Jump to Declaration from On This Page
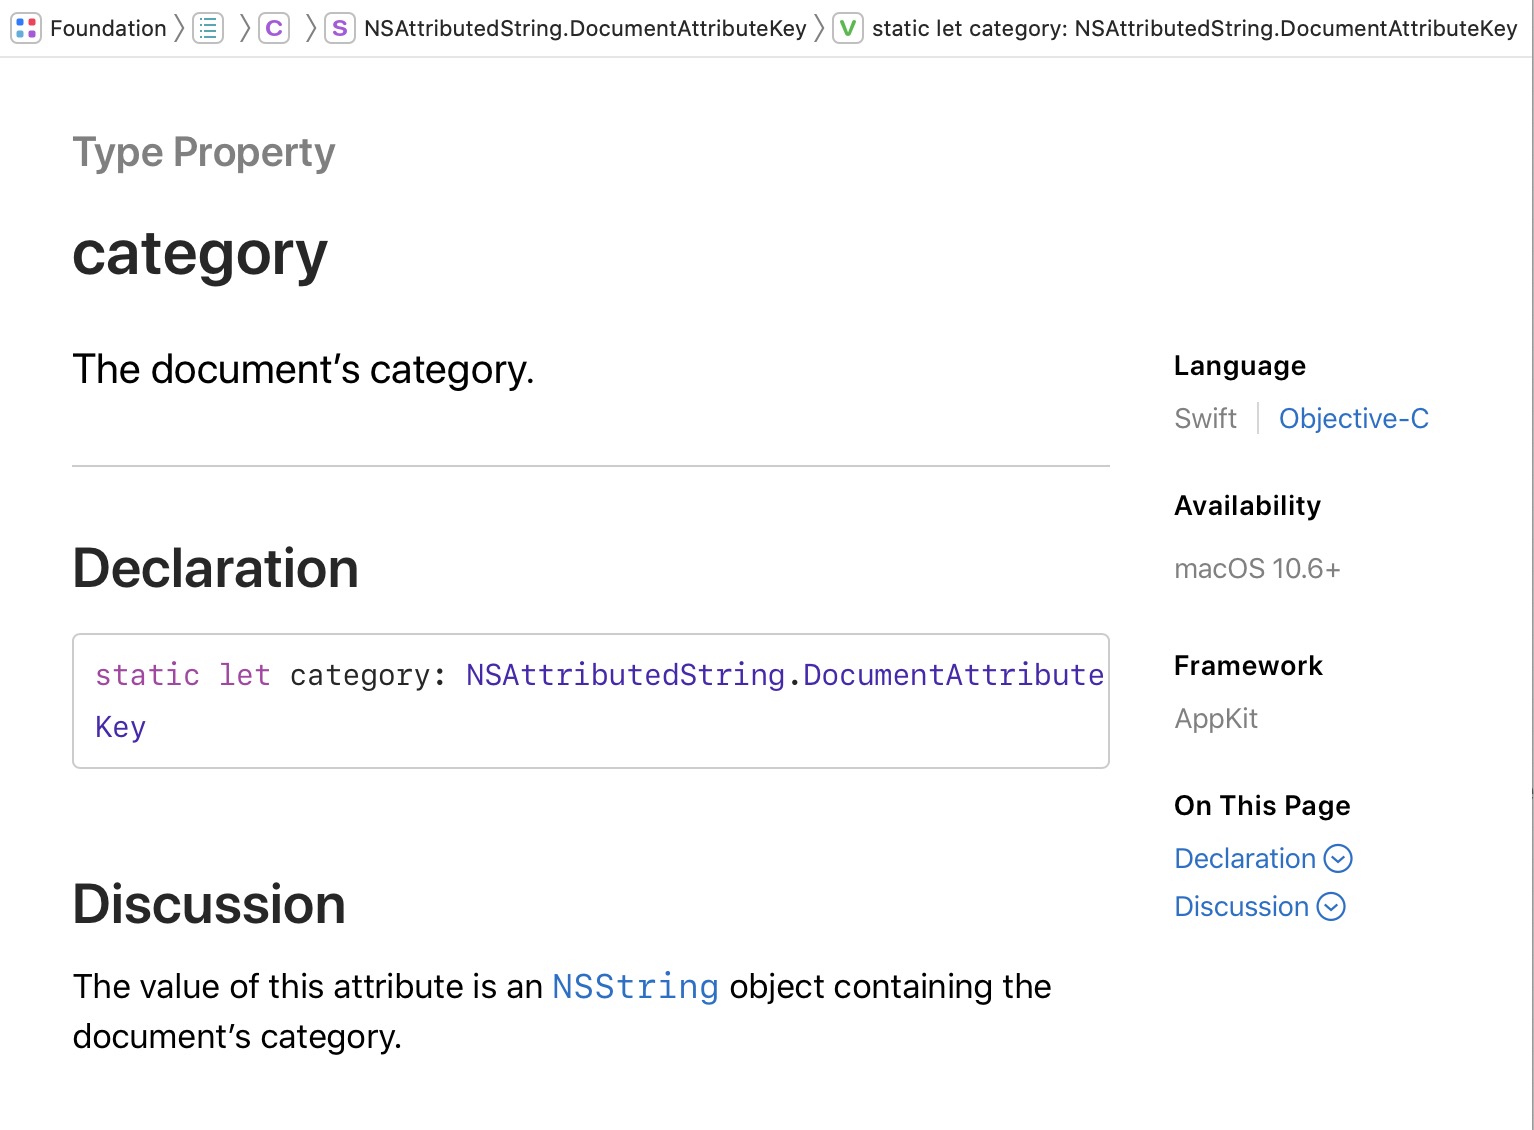The image size is (1534, 1130). point(1245,859)
